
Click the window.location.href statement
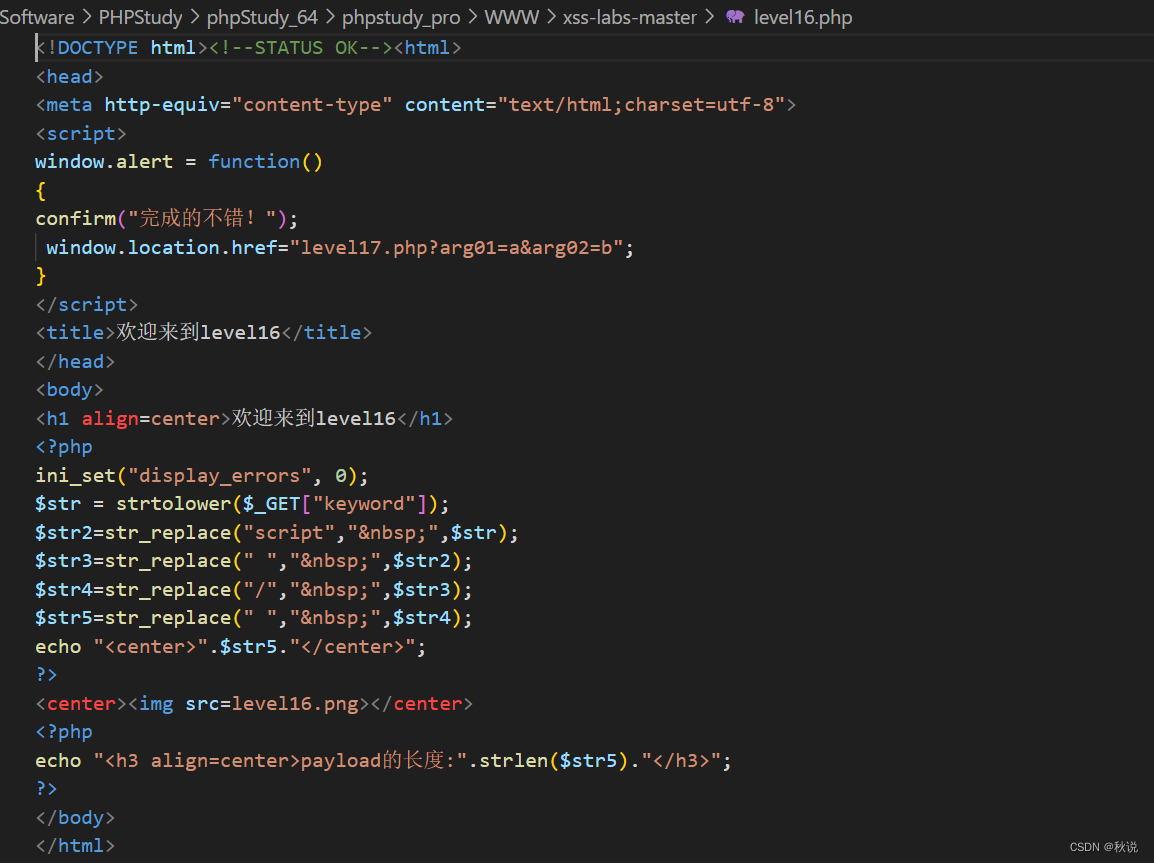340,247
